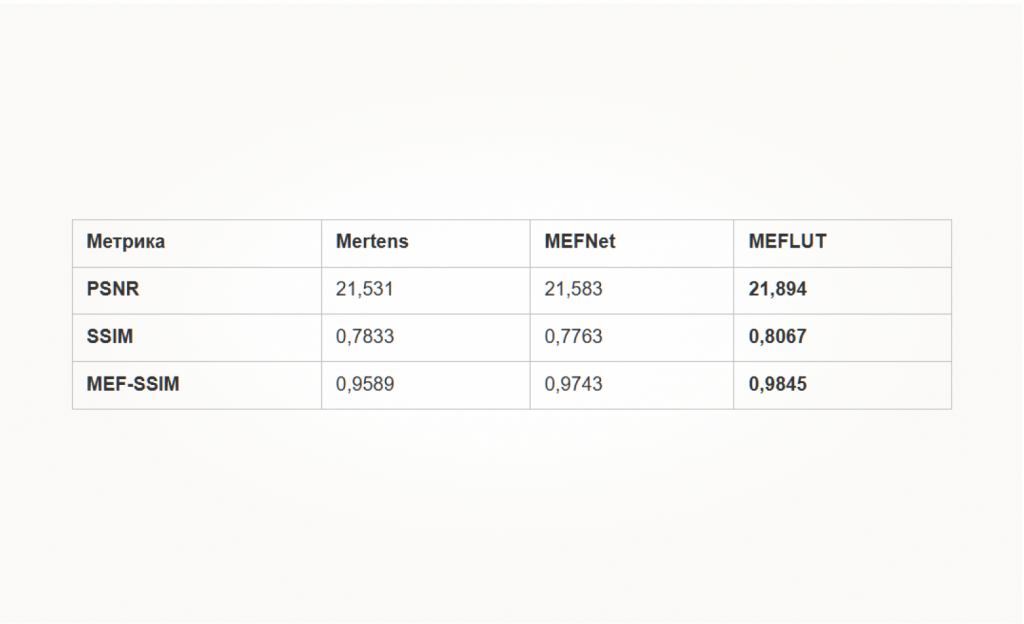Select the SSIM row label
Screen dimensions: 1024x624
(x=110, y=337)
